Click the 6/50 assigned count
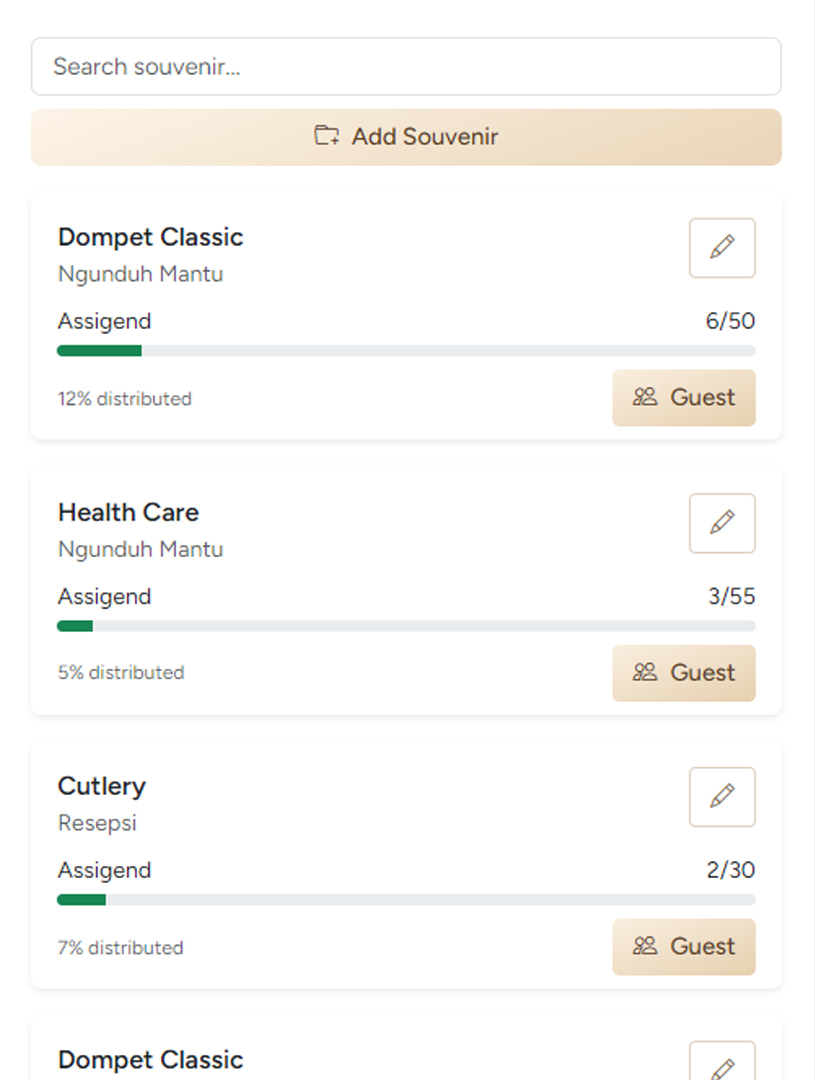The image size is (815, 1080). (730, 321)
